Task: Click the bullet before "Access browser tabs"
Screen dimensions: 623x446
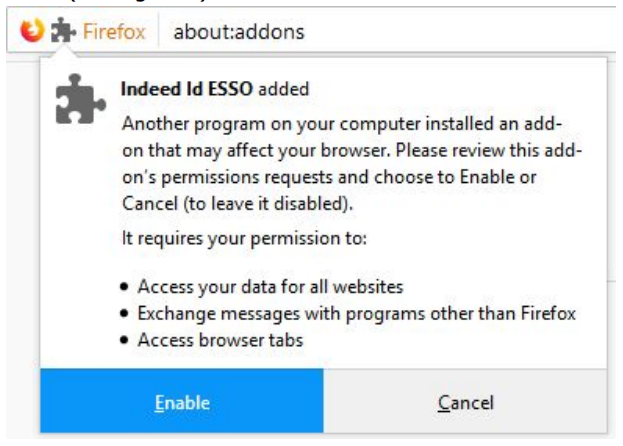Action: coord(124,340)
